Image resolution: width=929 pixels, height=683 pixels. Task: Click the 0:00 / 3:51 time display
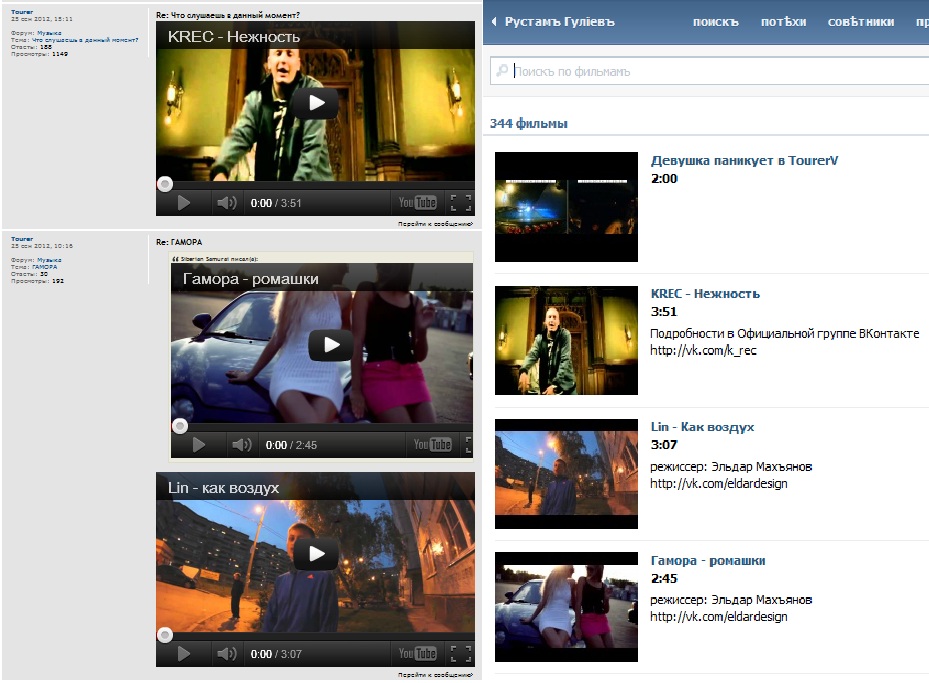coord(276,203)
